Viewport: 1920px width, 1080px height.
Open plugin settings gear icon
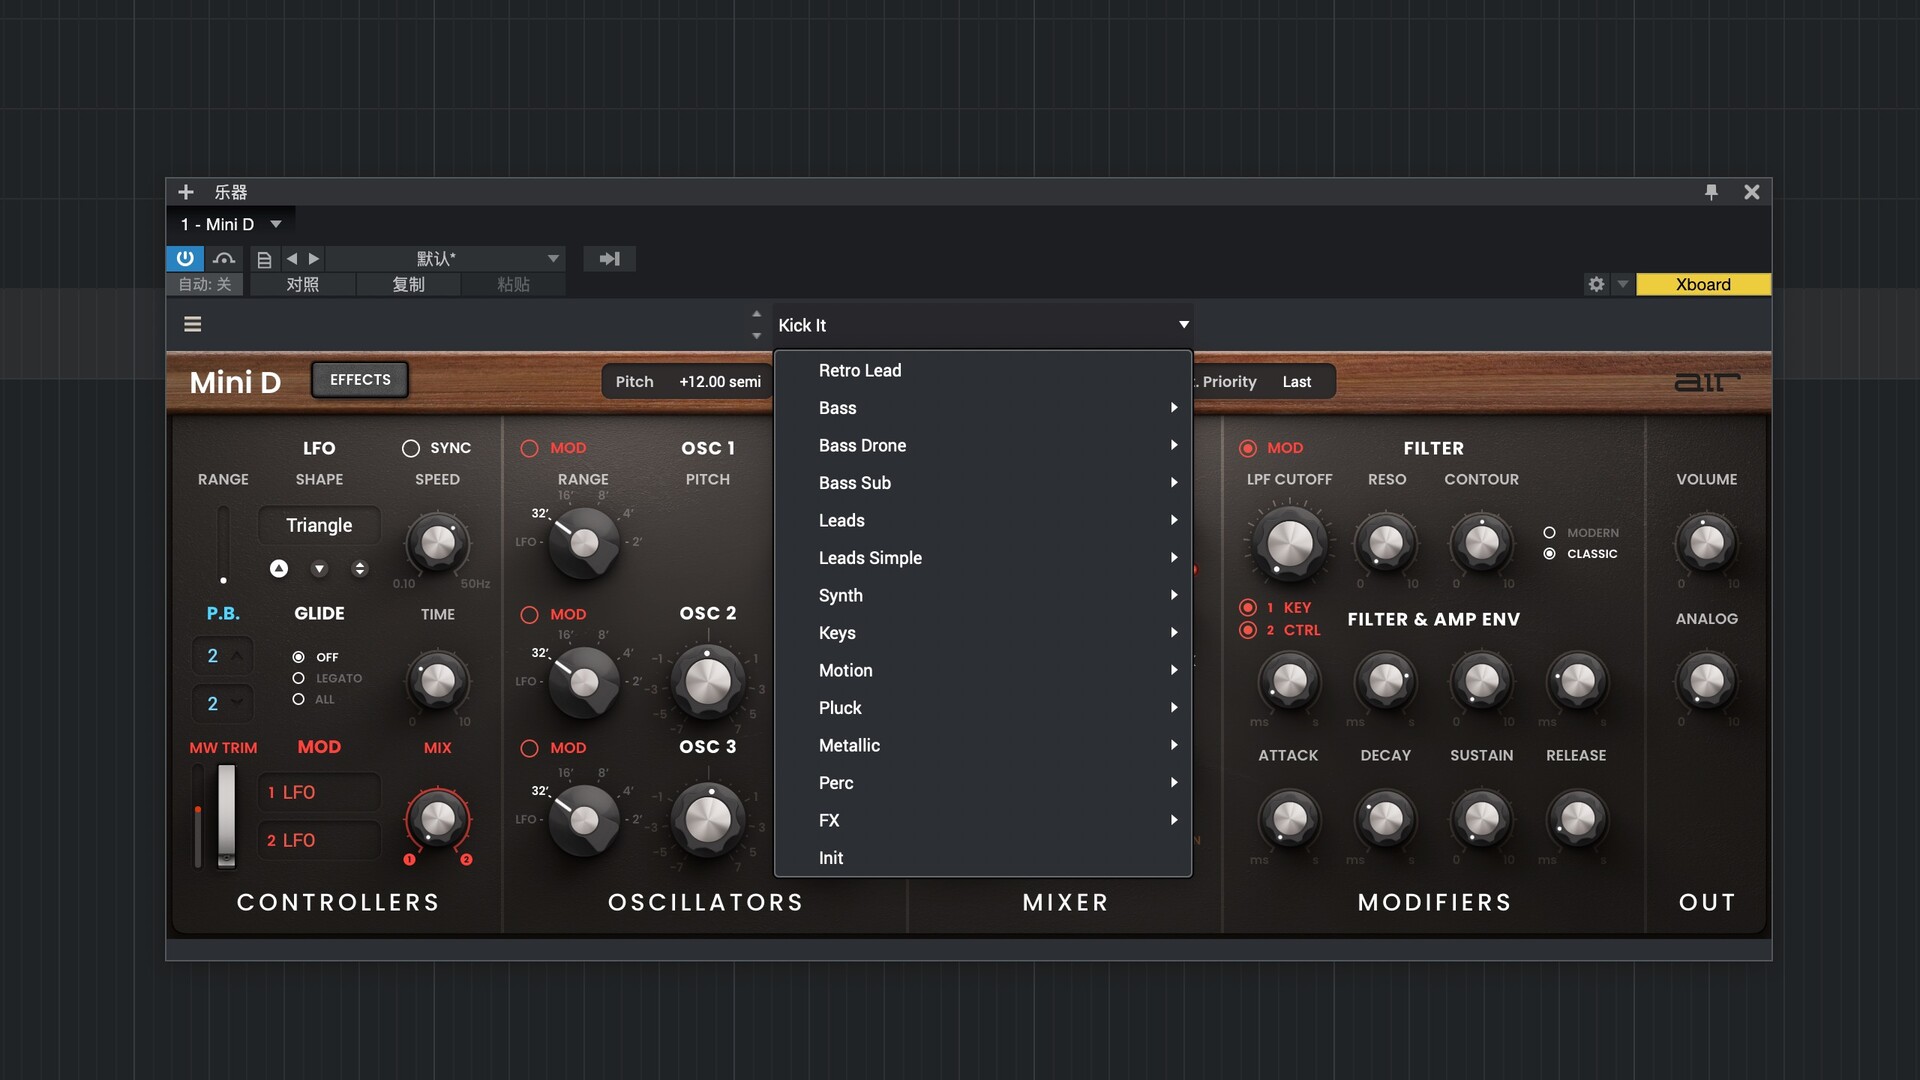[x=1596, y=285]
